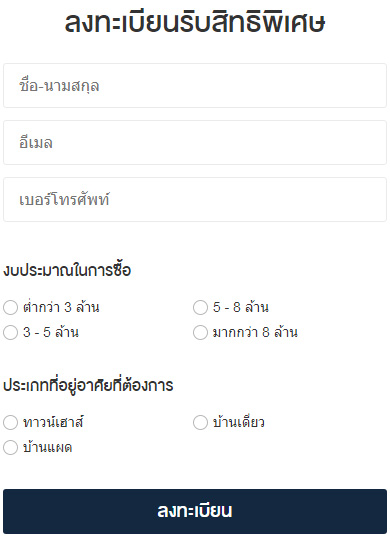Submit the form with the ลงทะเบียน button
Screen dimensions: 390x540
pos(195,511)
